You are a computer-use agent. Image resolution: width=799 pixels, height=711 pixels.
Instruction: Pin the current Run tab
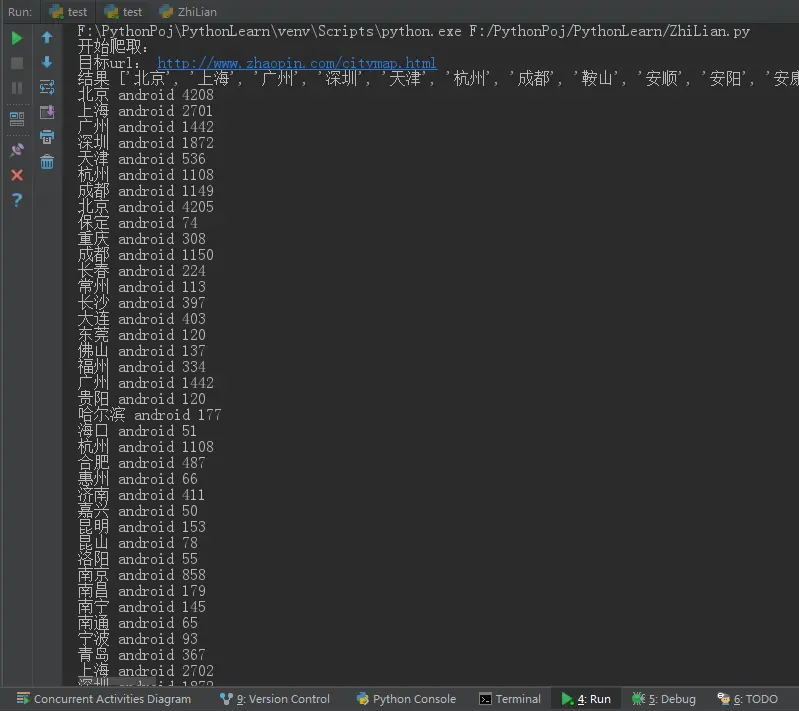(x=17, y=150)
